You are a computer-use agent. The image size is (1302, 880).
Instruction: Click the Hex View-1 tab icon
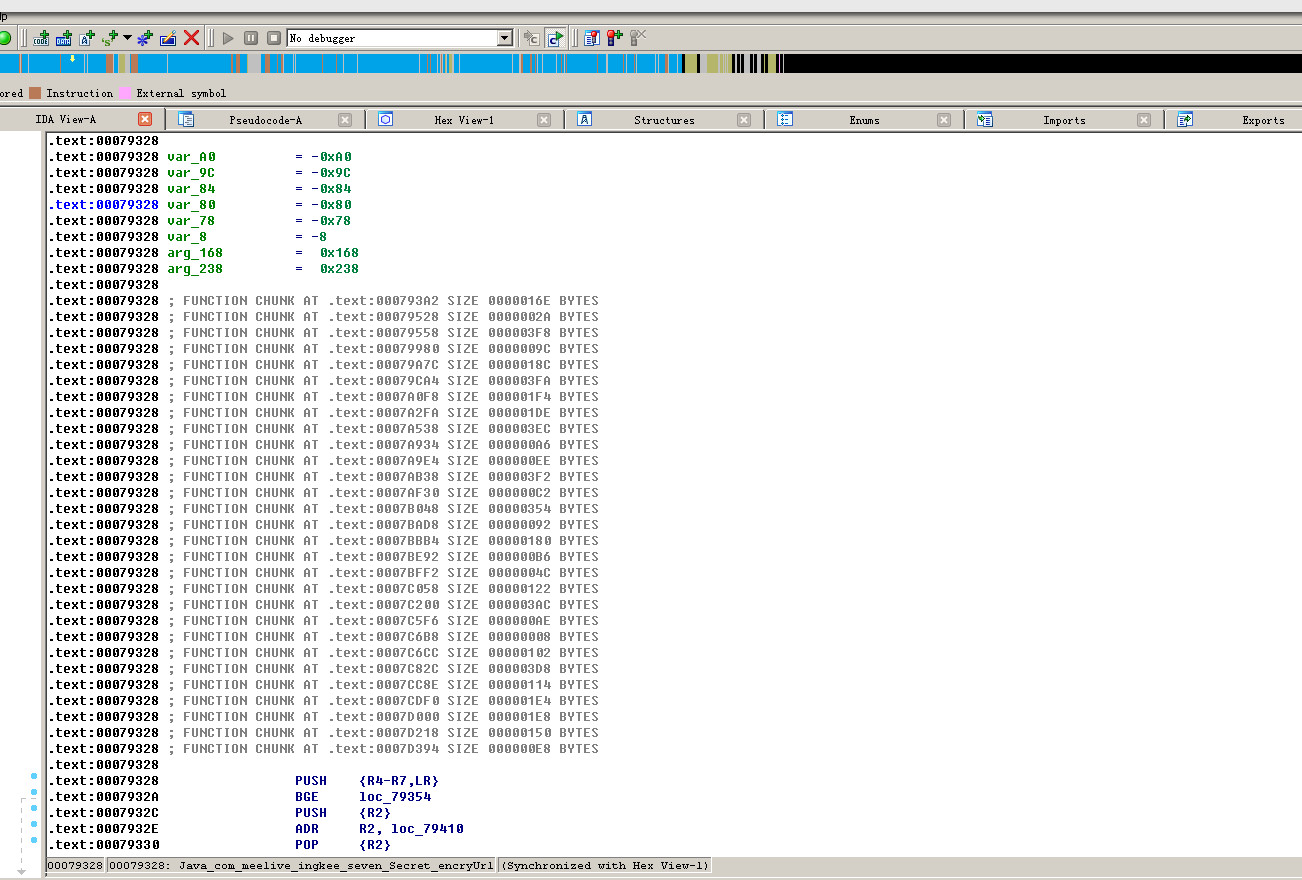click(385, 119)
